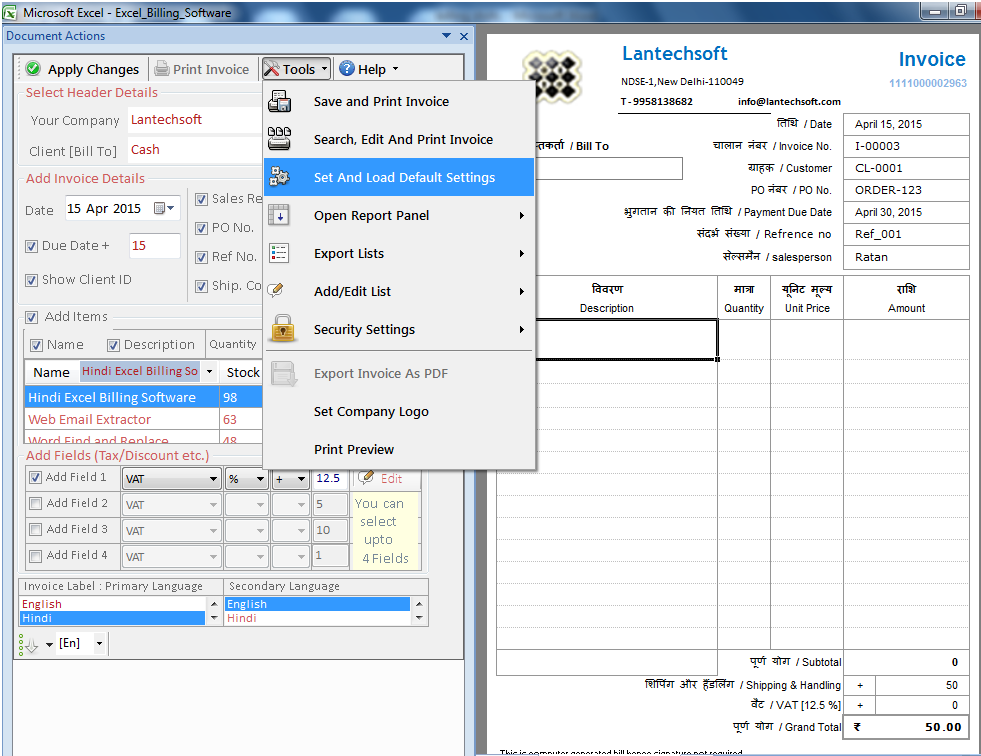
Task: Click the Print Invoice printer icon
Action: [162, 68]
